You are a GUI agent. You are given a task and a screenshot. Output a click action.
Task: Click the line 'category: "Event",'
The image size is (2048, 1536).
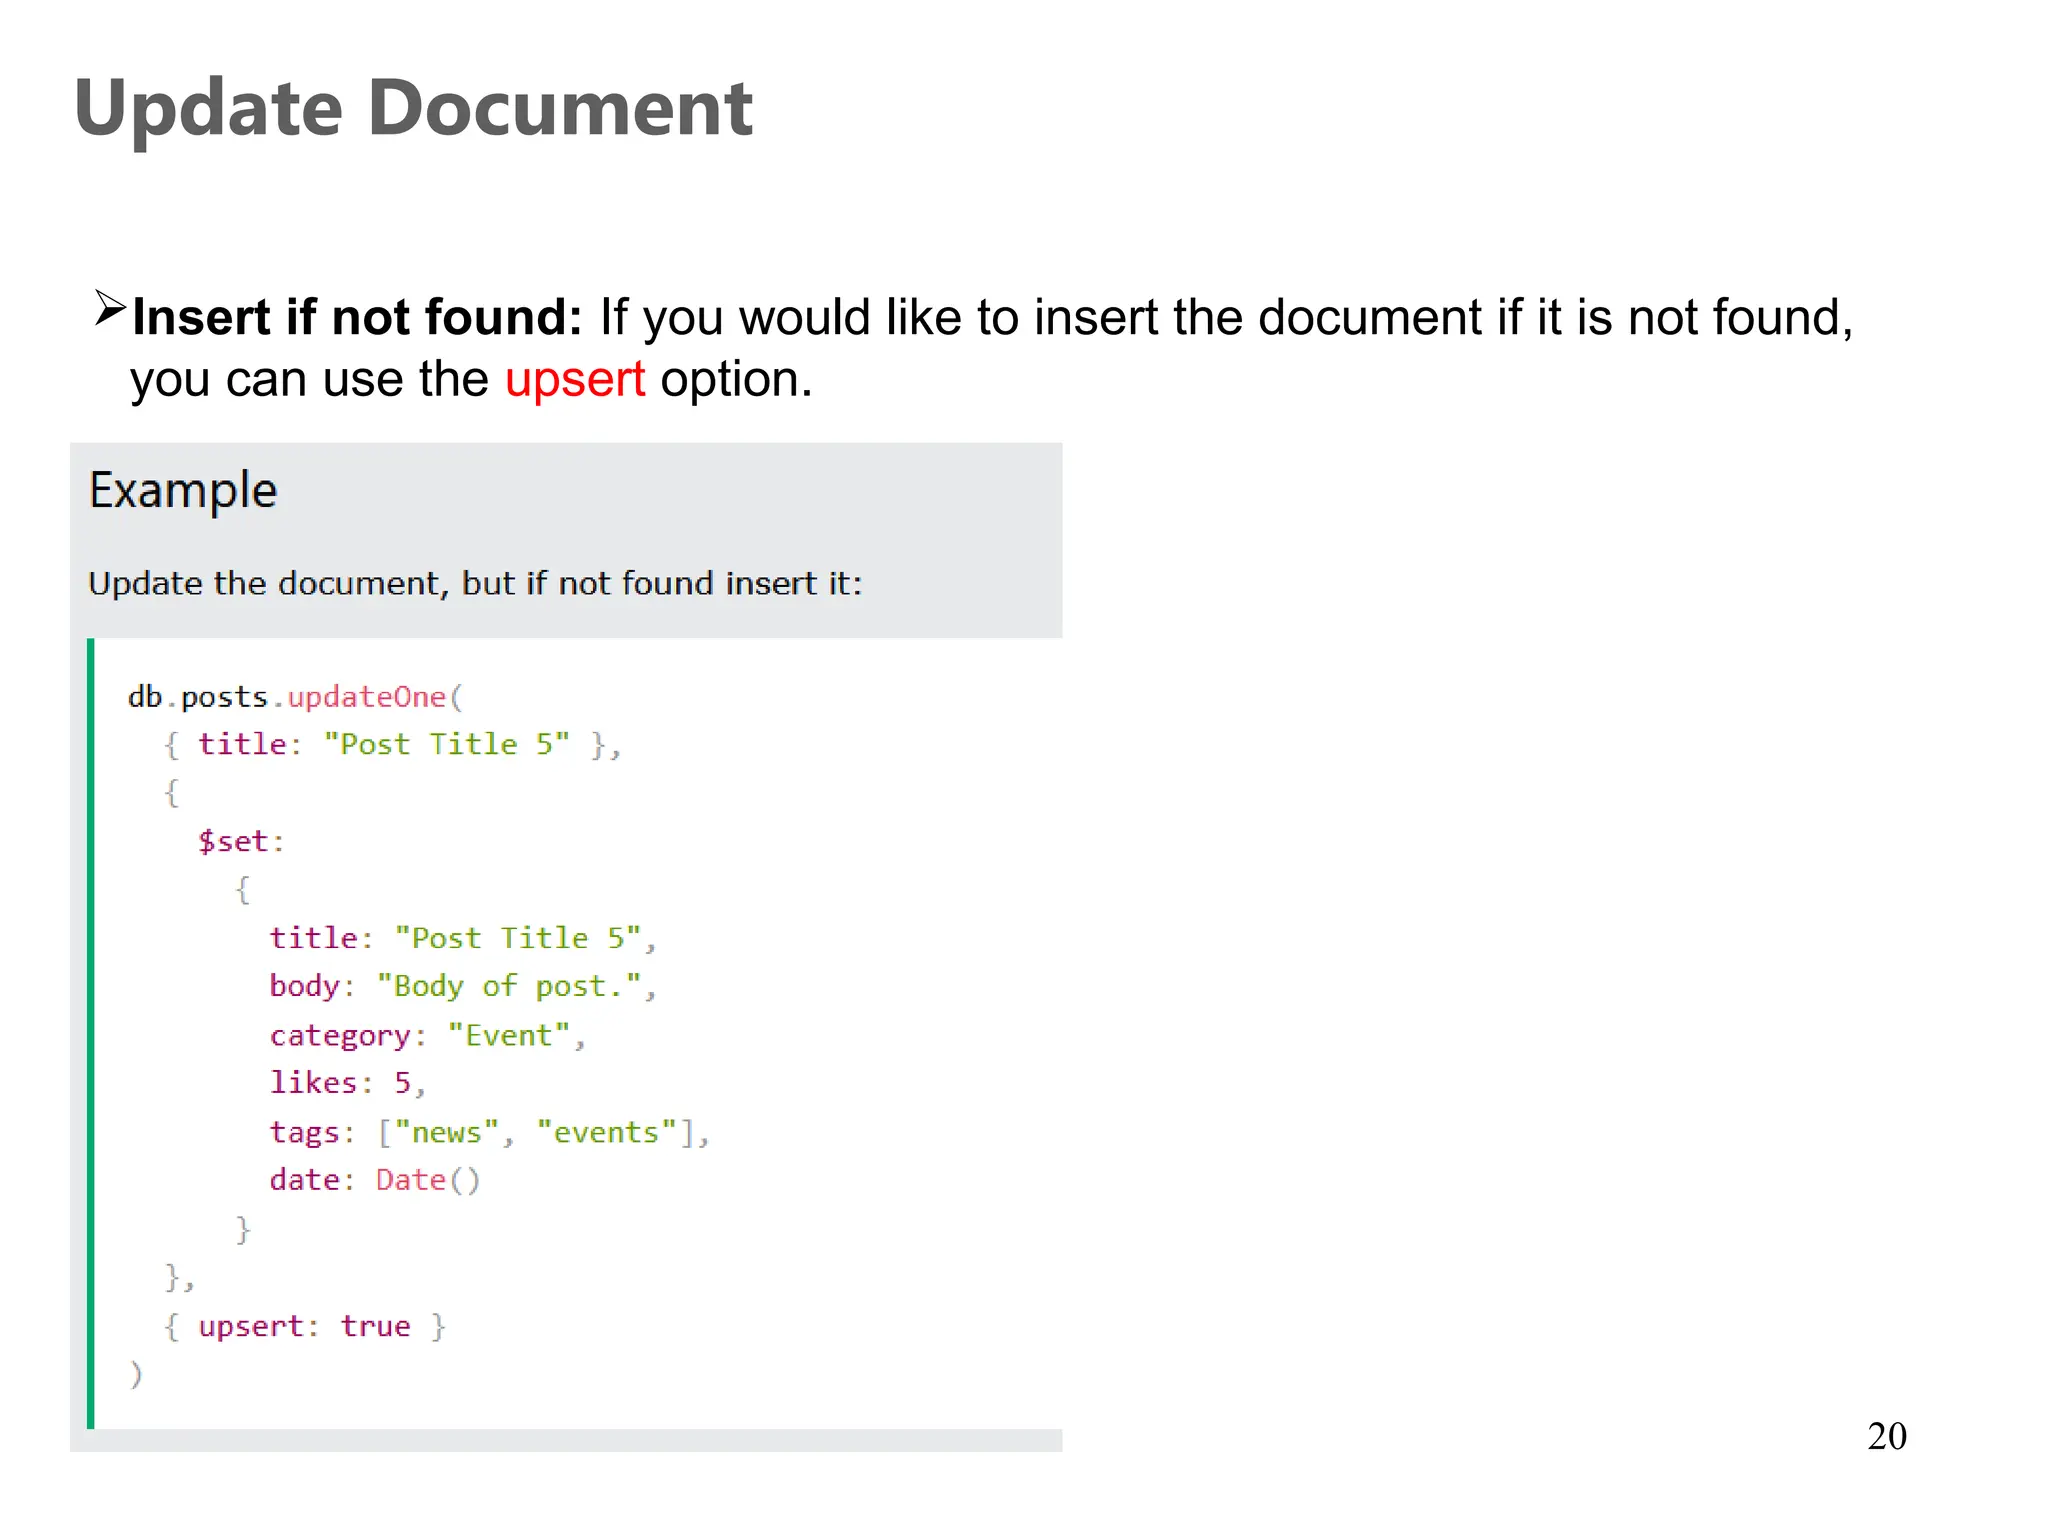click(427, 1035)
